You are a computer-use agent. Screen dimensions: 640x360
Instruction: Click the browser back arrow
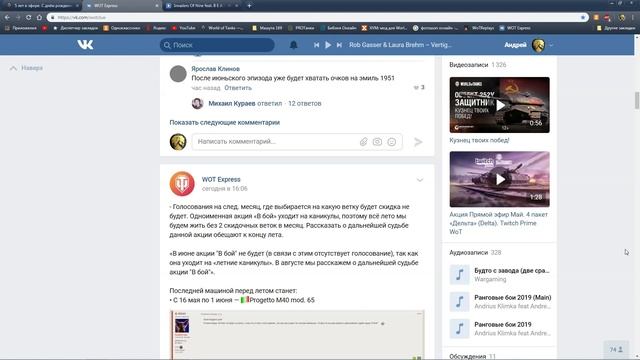[x=7, y=17]
